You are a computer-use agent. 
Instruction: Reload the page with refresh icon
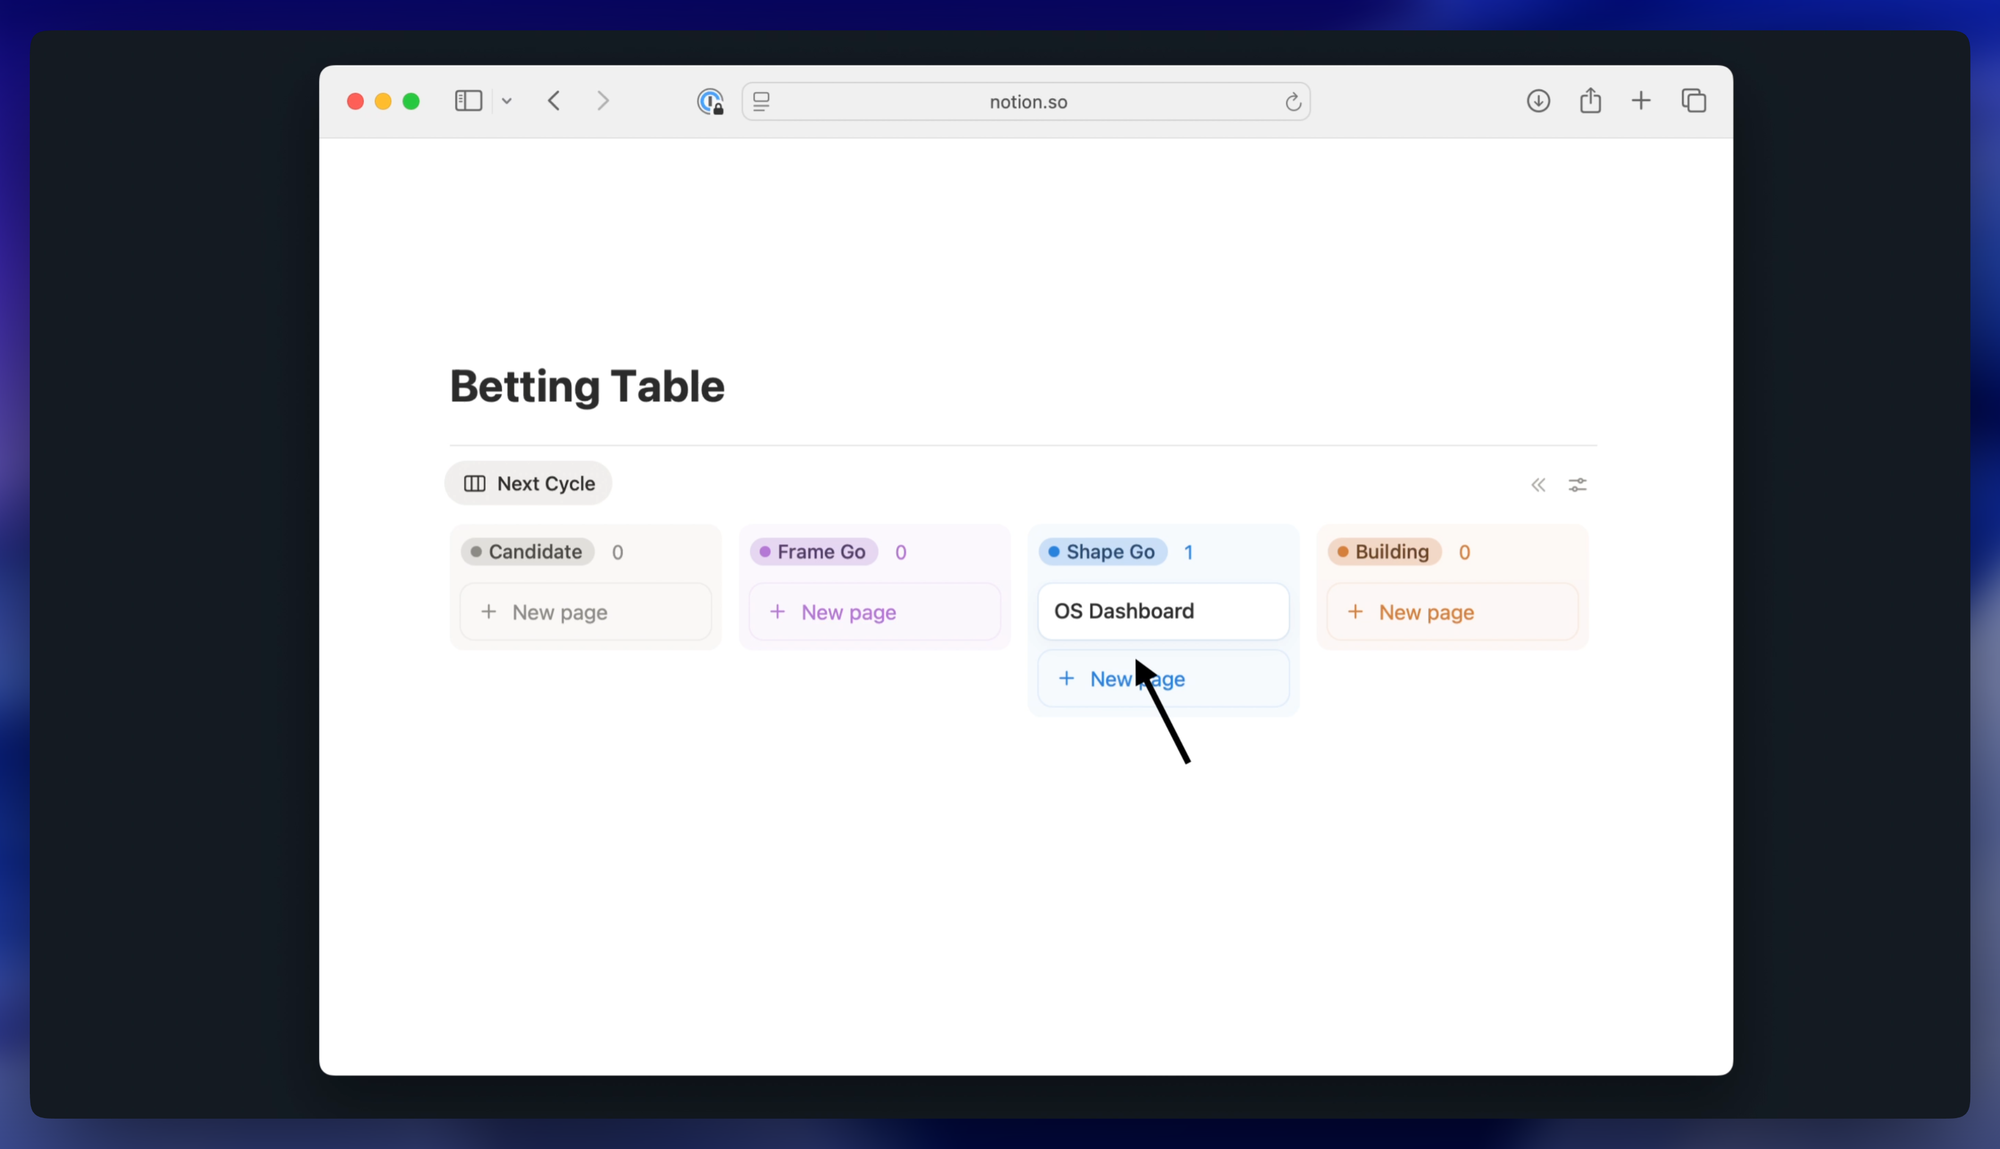pos(1292,102)
